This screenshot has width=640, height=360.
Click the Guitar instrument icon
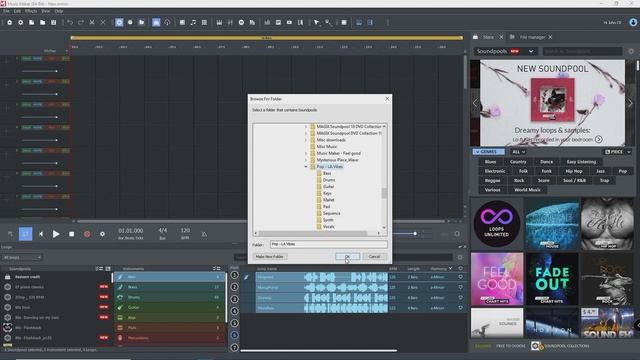(120, 307)
